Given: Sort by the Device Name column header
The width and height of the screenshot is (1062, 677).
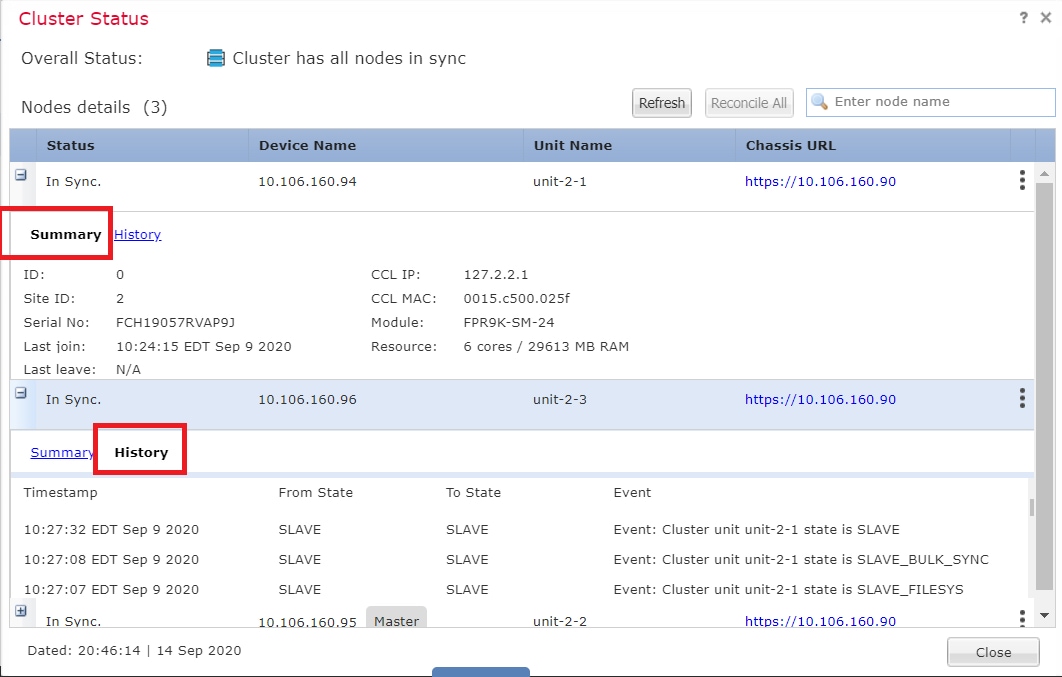Looking at the screenshot, I should 386,145.
